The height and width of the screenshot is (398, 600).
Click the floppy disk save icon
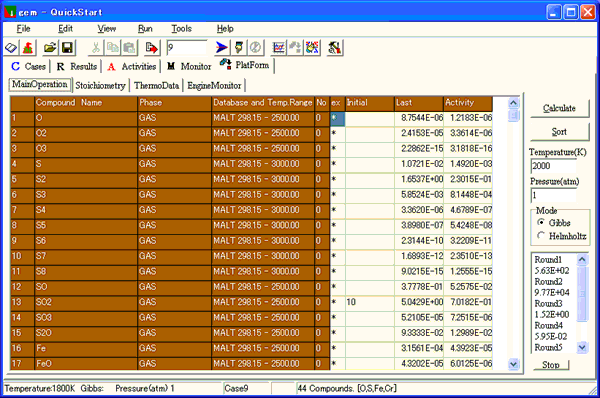[x=67, y=48]
